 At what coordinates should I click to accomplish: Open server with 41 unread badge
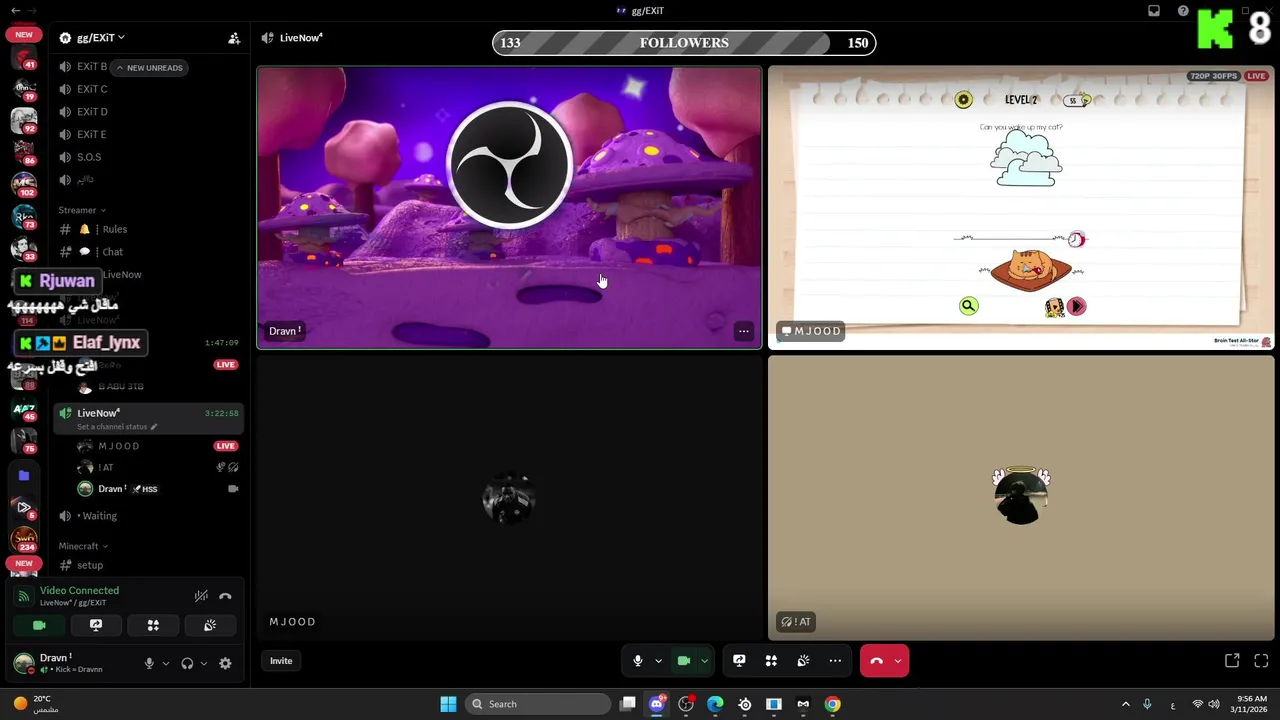point(23,57)
